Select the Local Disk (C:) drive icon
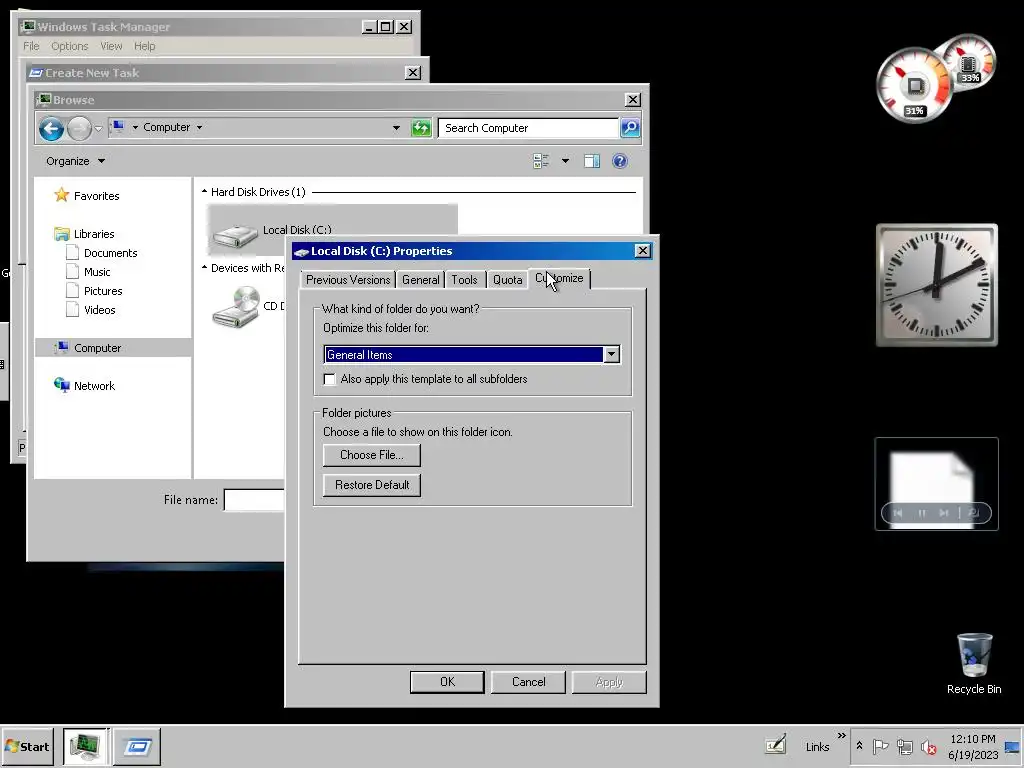Image resolution: width=1024 pixels, height=768 pixels. (x=235, y=234)
